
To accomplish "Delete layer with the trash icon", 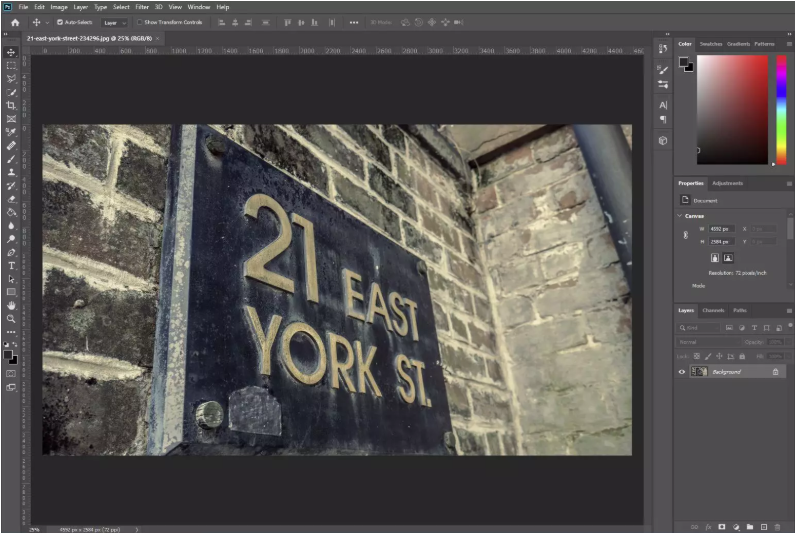I will (777, 527).
